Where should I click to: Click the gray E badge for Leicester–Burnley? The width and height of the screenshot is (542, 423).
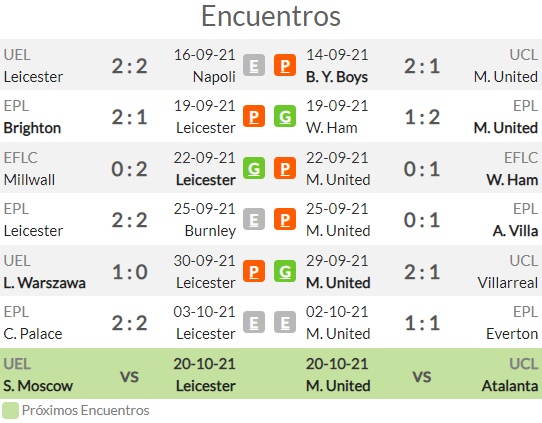coord(254,219)
